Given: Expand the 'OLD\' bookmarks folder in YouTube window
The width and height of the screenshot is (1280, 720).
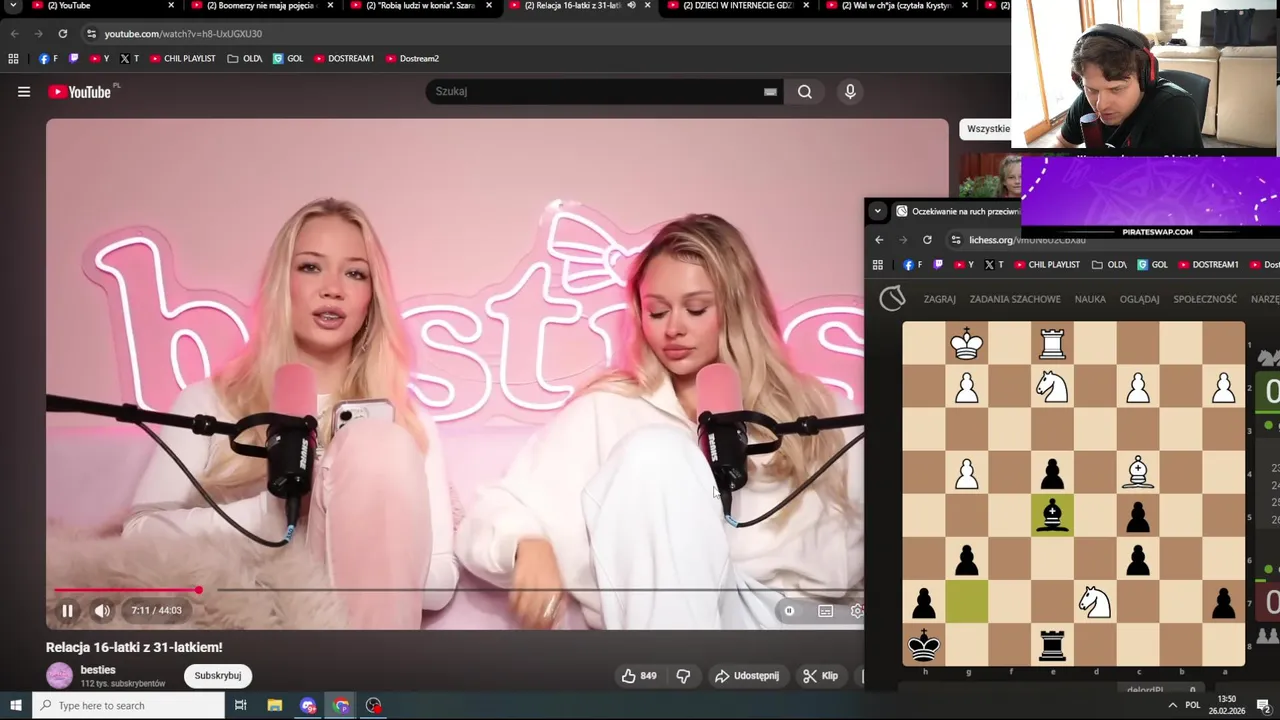Looking at the screenshot, I should [245, 59].
